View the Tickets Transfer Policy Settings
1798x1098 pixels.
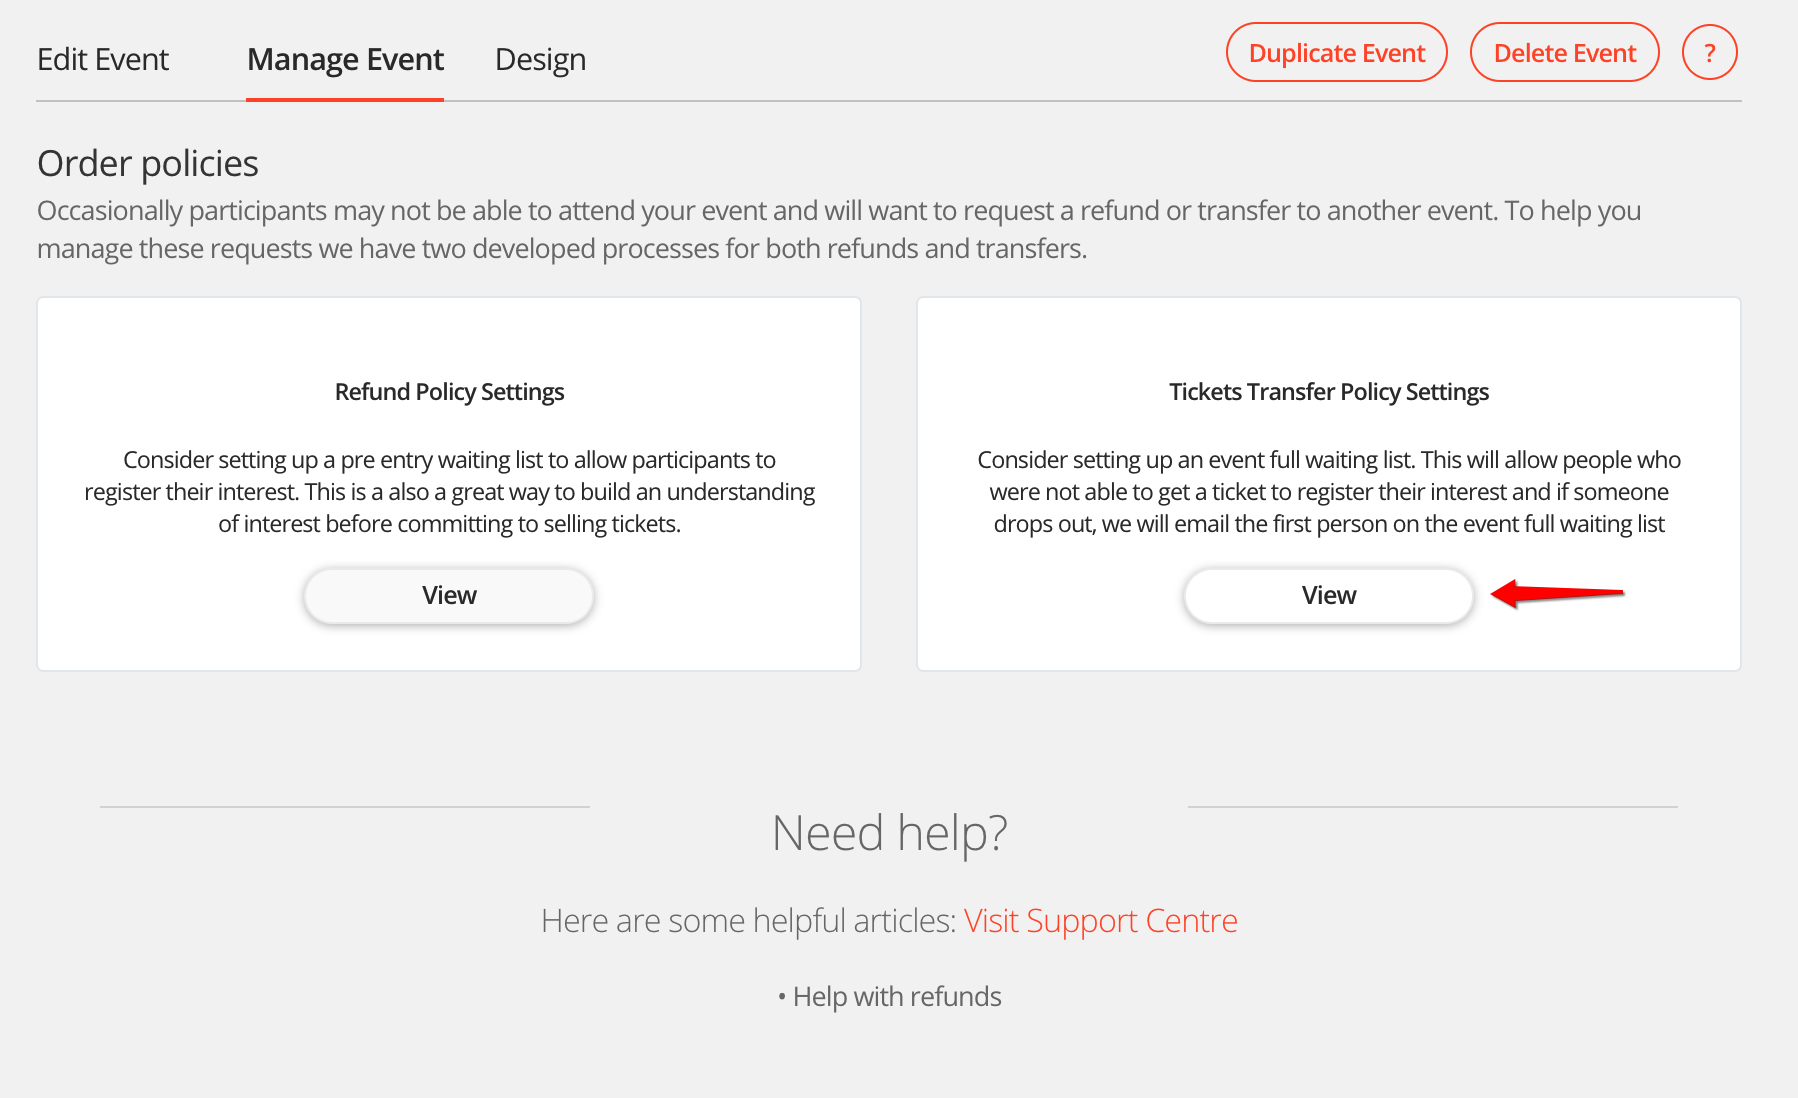coord(1328,596)
